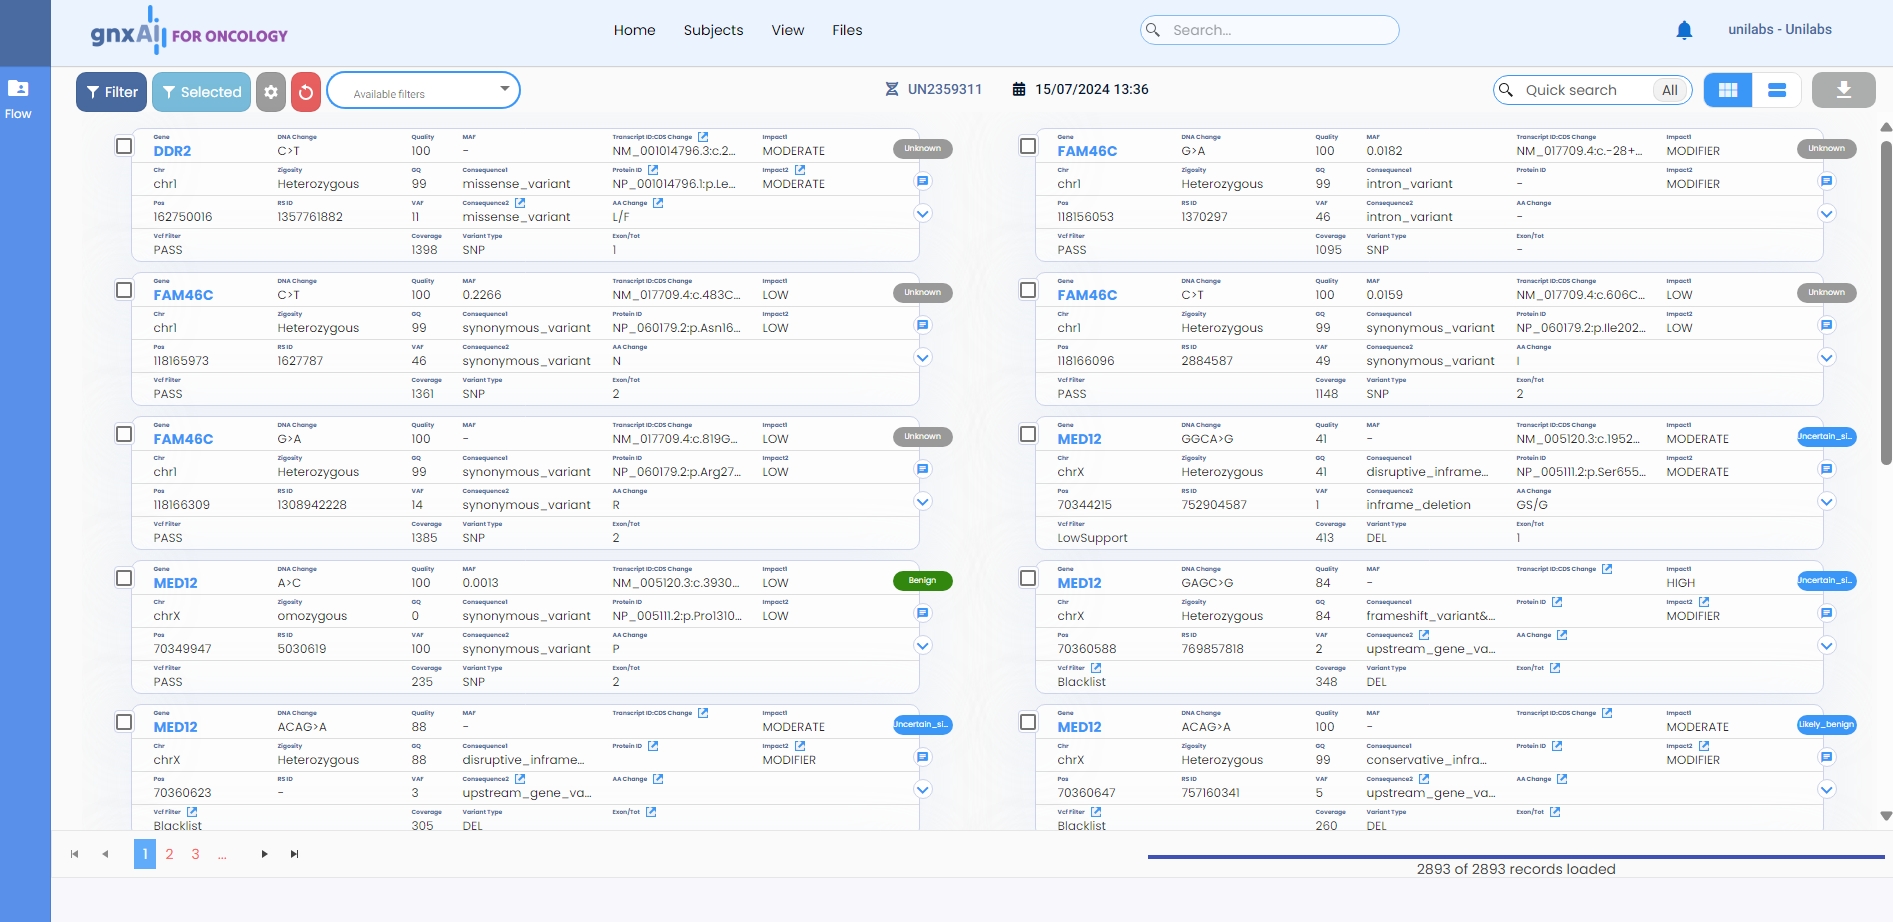The height and width of the screenshot is (922, 1893).
Task: Select checkbox beside FAM46C G>A intron variant
Action: coord(1028,146)
